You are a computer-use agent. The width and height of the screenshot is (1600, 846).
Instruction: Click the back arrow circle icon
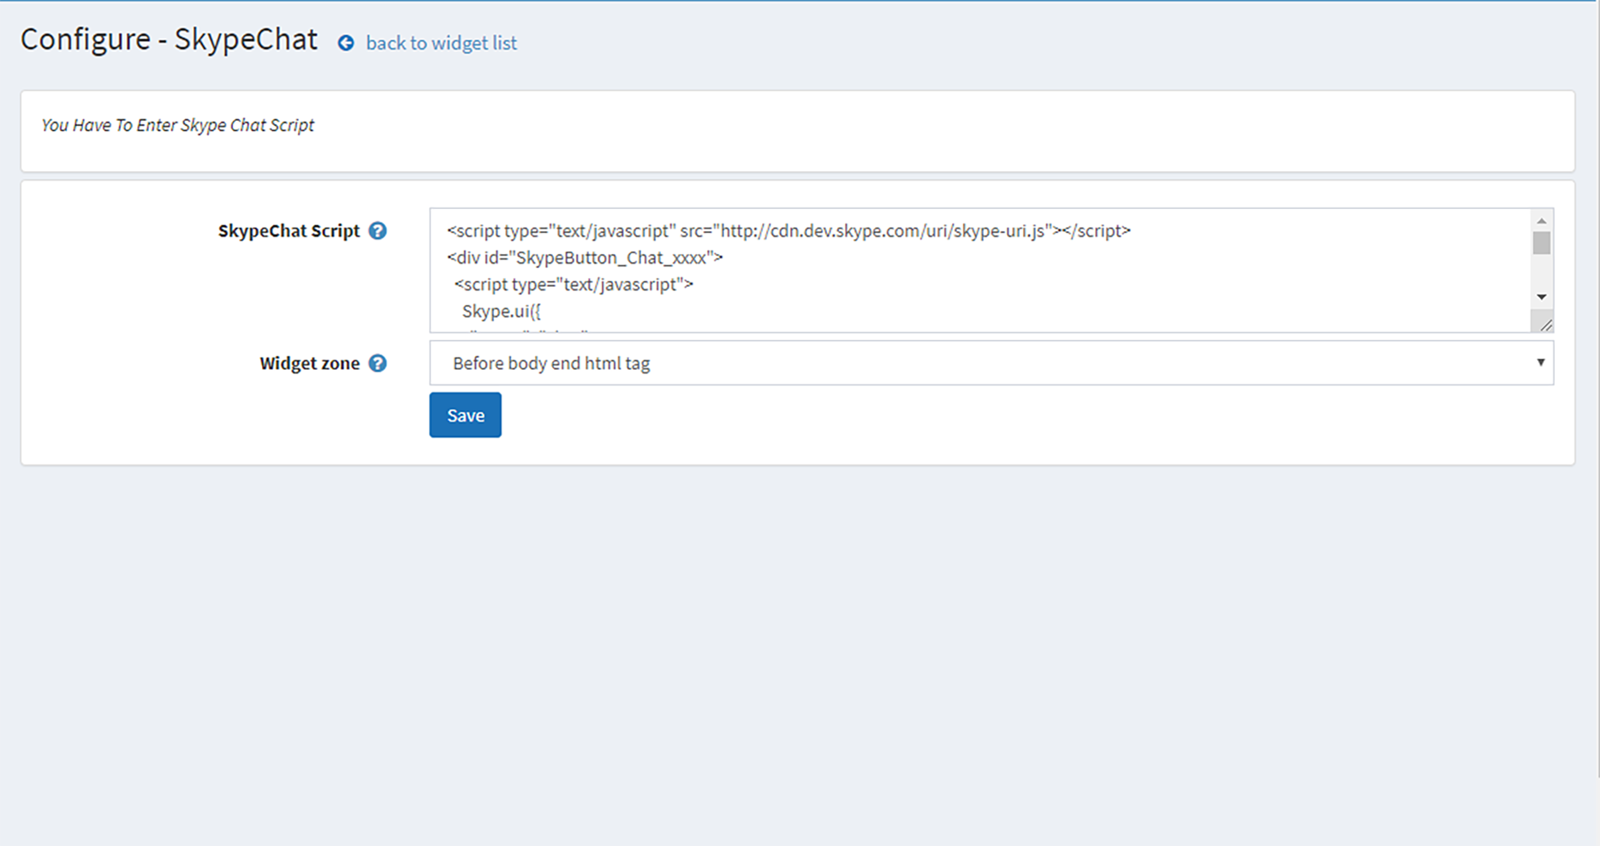pyautogui.click(x=346, y=43)
